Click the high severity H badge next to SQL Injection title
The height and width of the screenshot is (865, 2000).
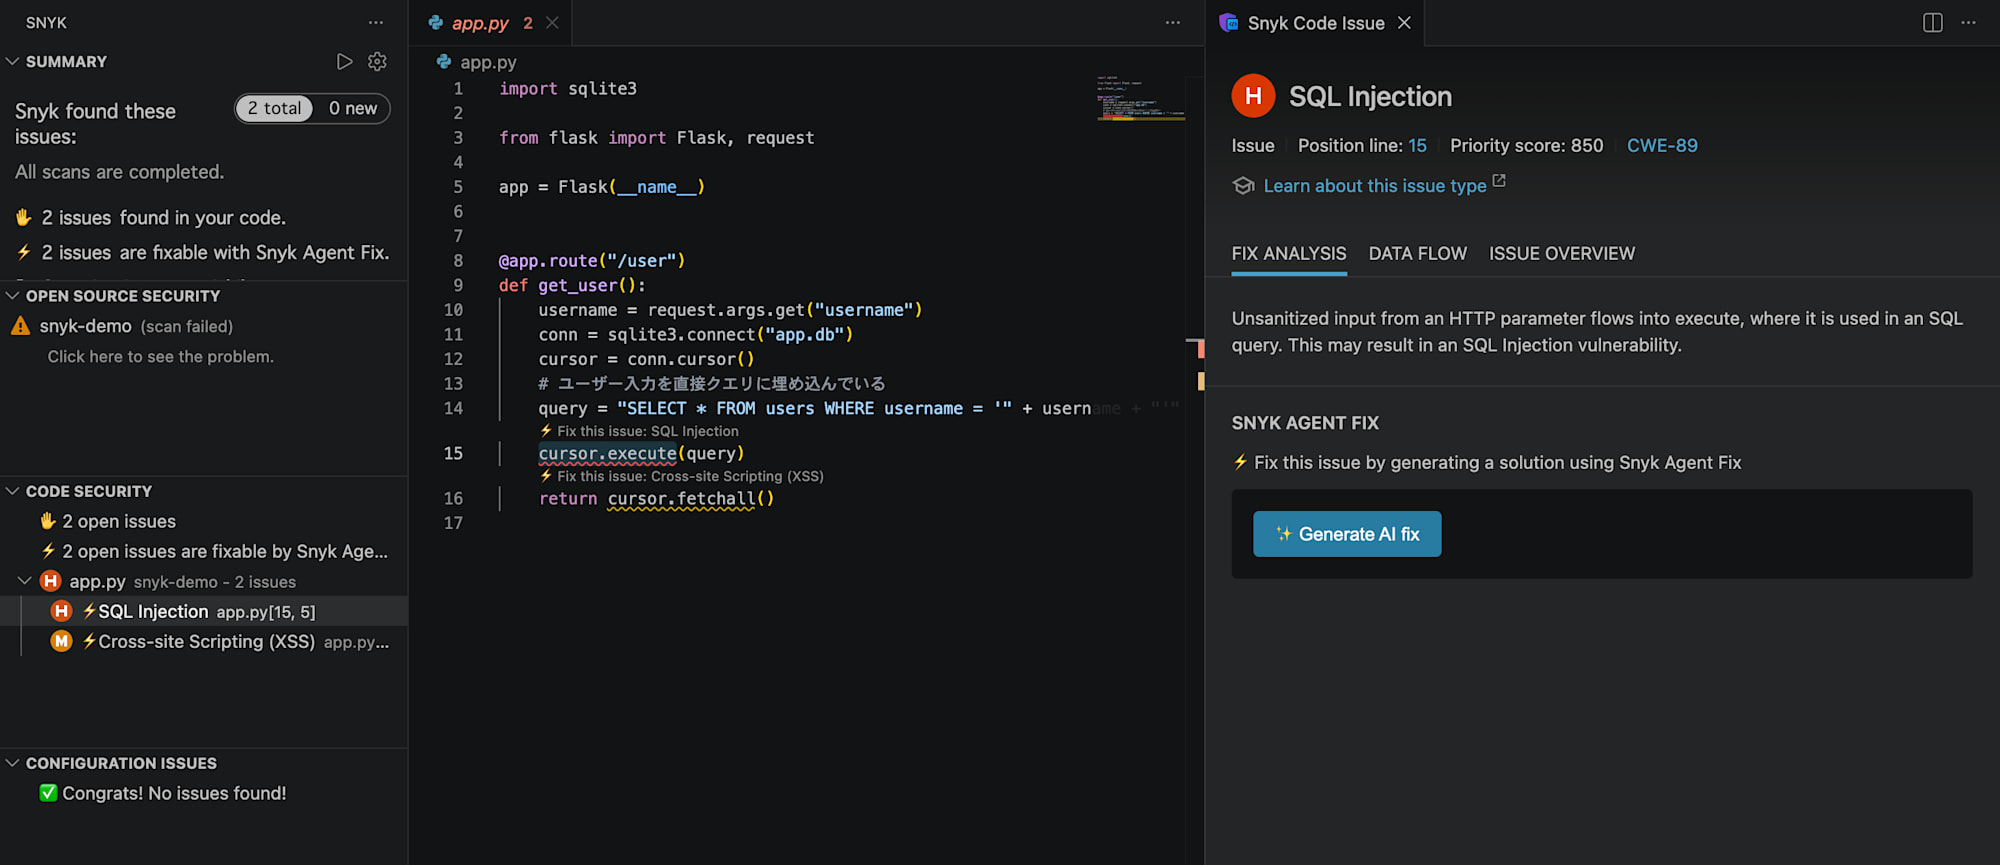(1253, 96)
